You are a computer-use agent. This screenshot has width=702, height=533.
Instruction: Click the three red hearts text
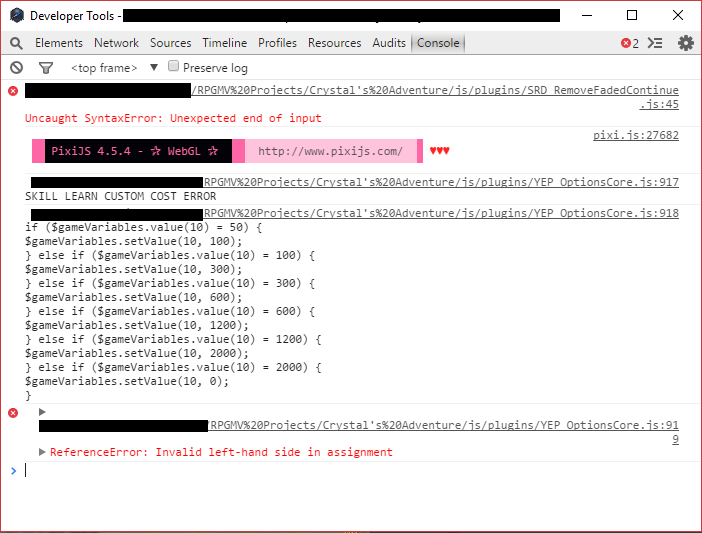[439, 151]
